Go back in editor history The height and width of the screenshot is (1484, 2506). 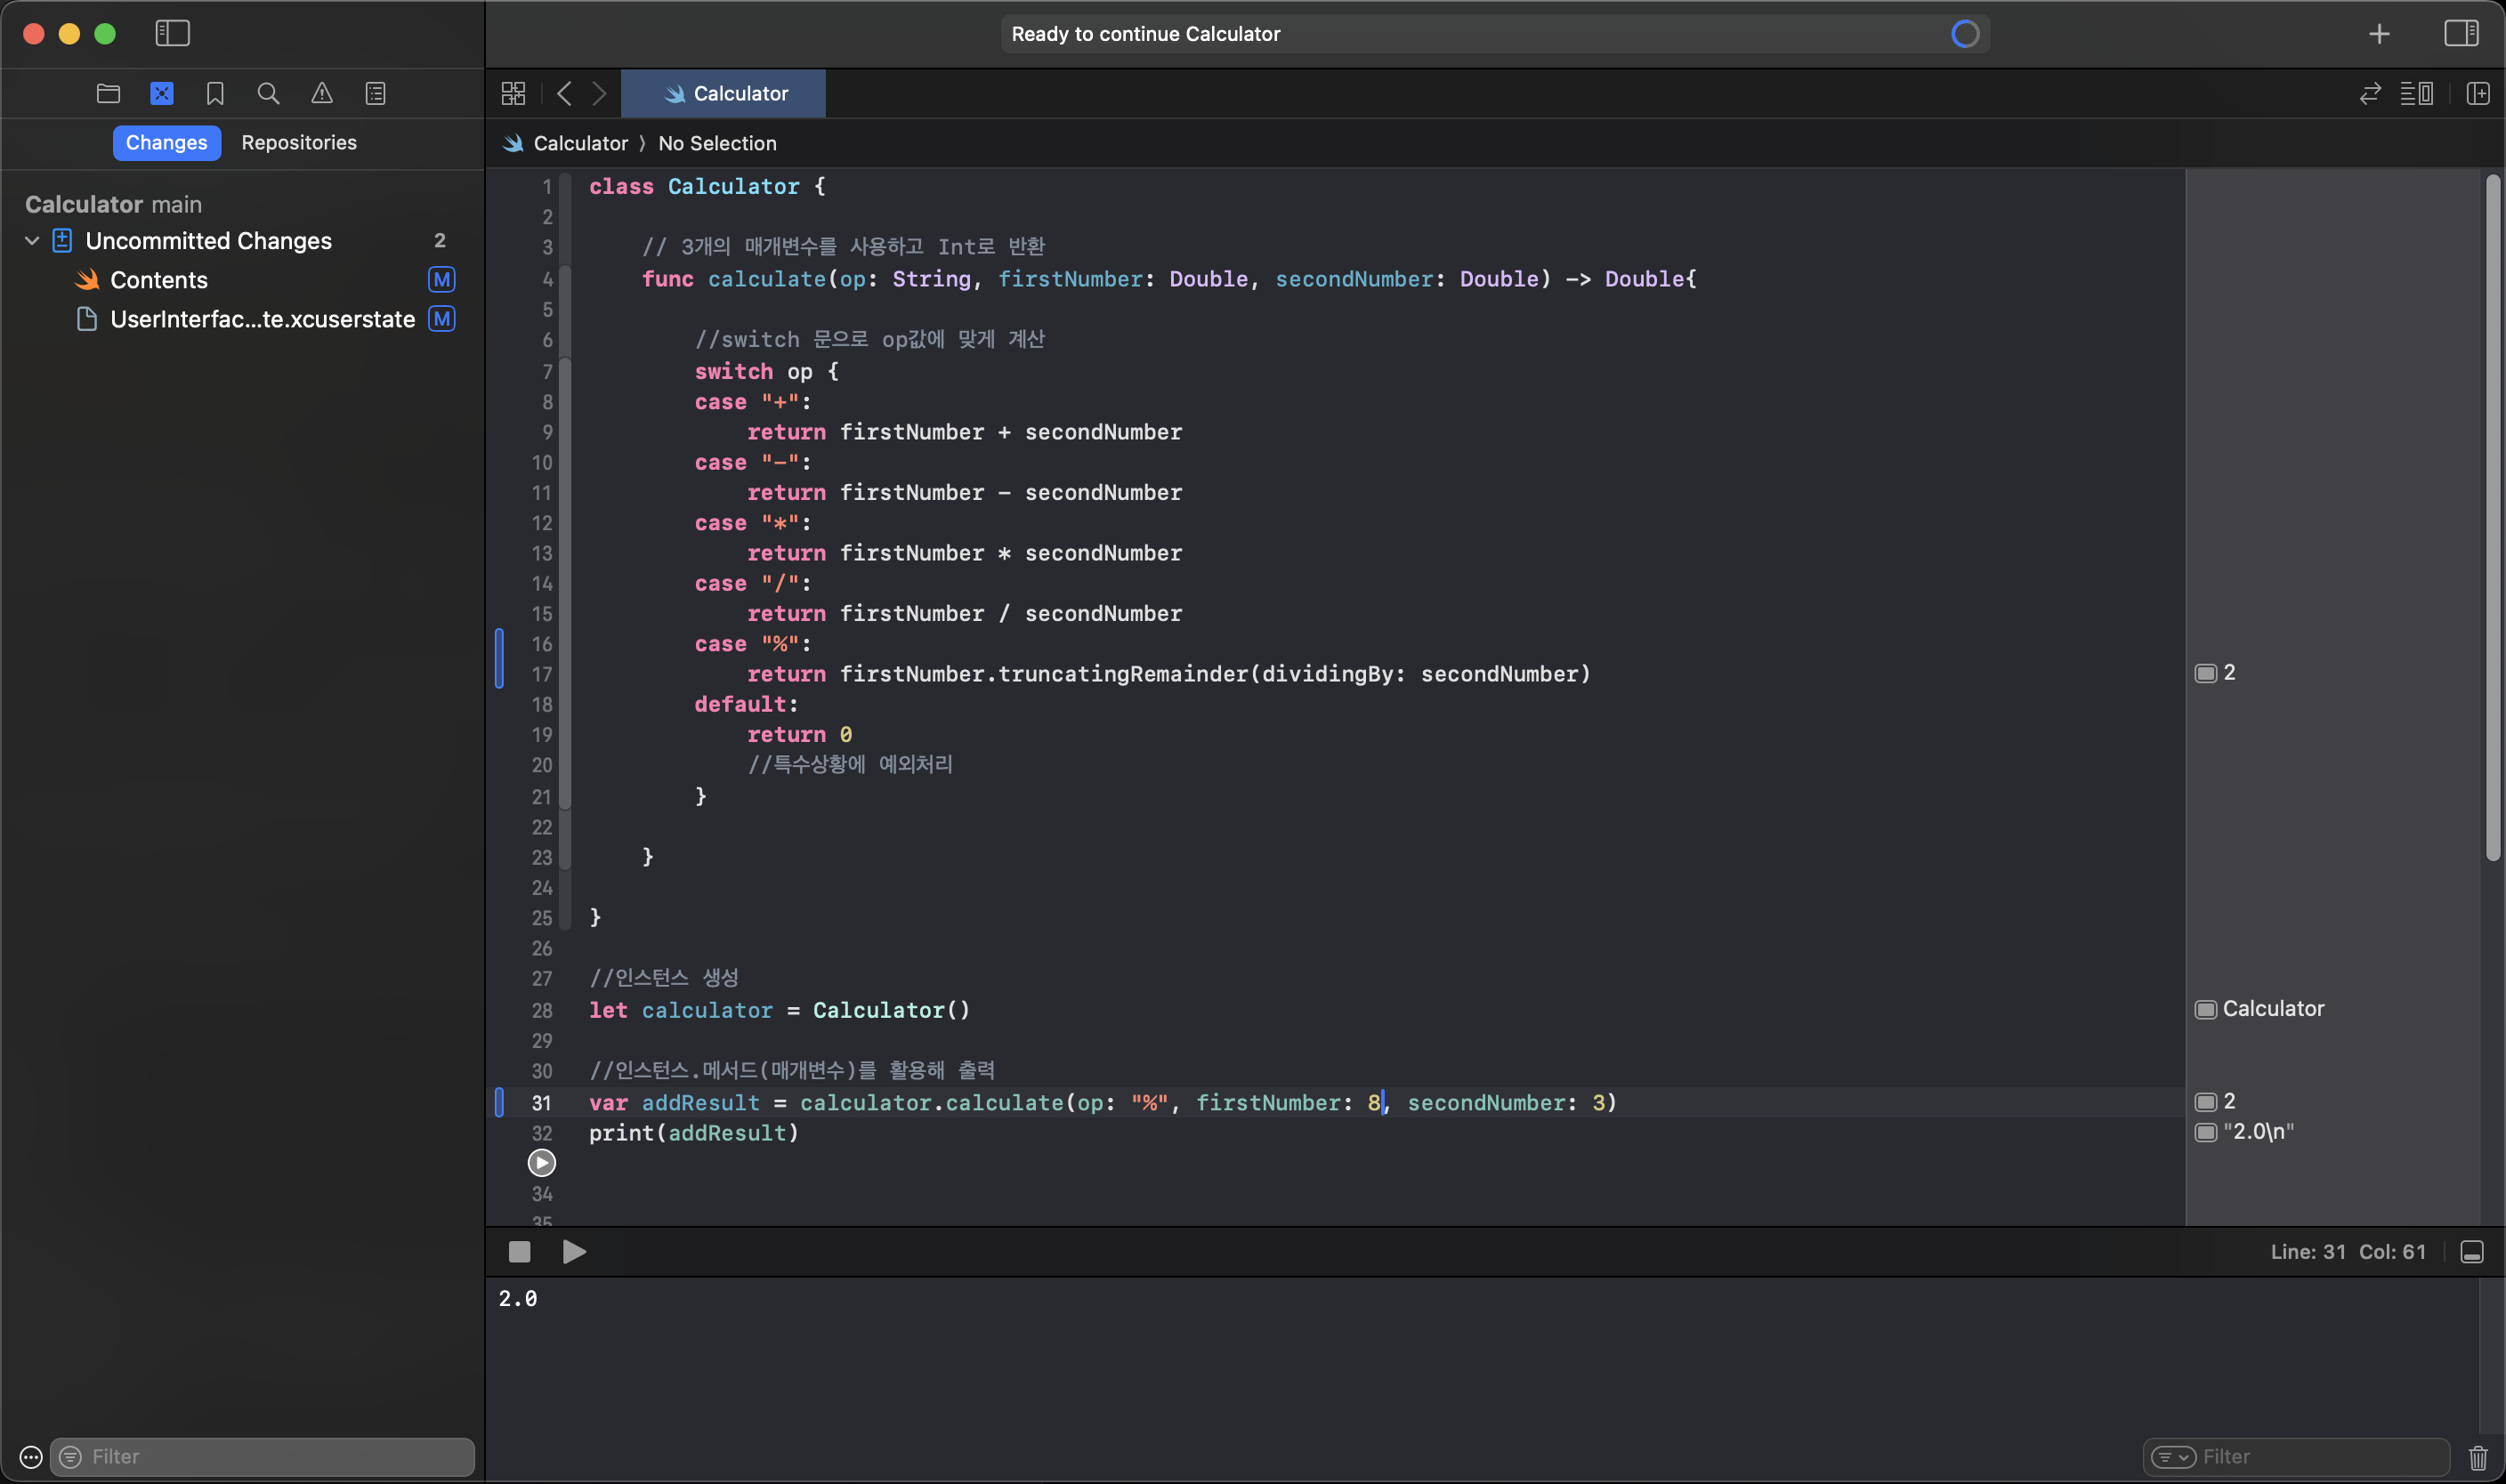tap(565, 93)
